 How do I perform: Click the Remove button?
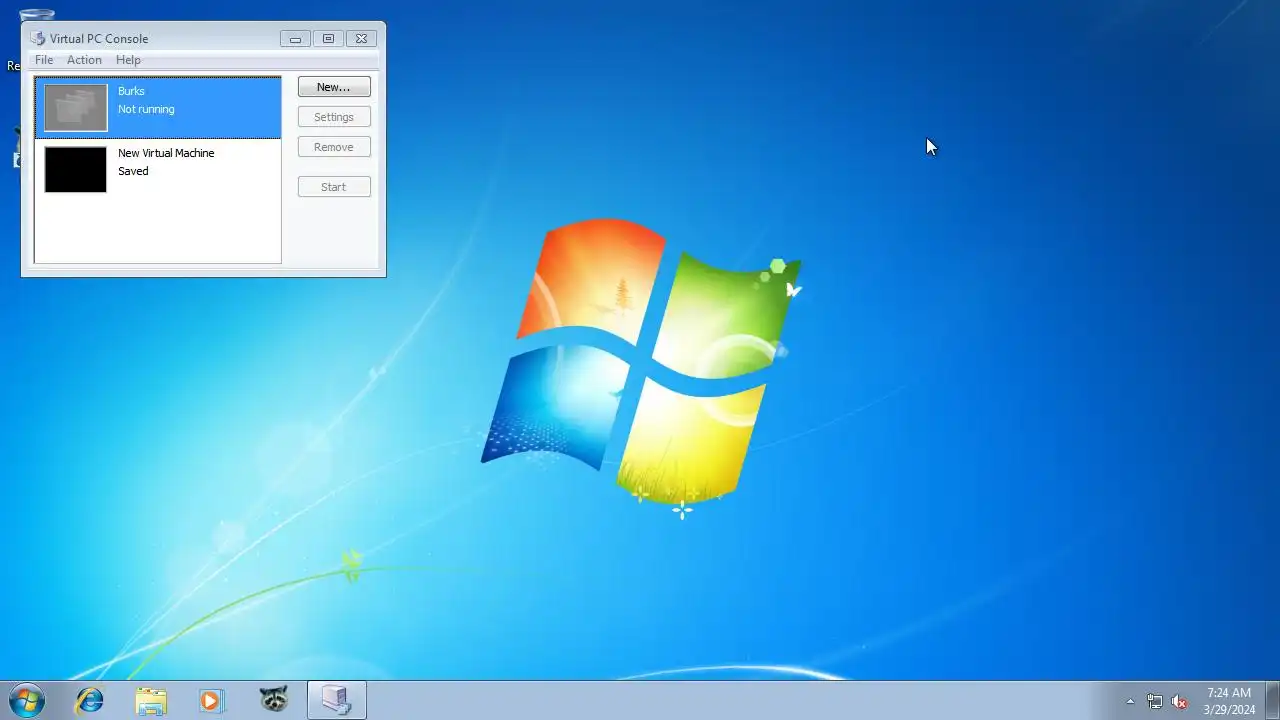tap(334, 147)
